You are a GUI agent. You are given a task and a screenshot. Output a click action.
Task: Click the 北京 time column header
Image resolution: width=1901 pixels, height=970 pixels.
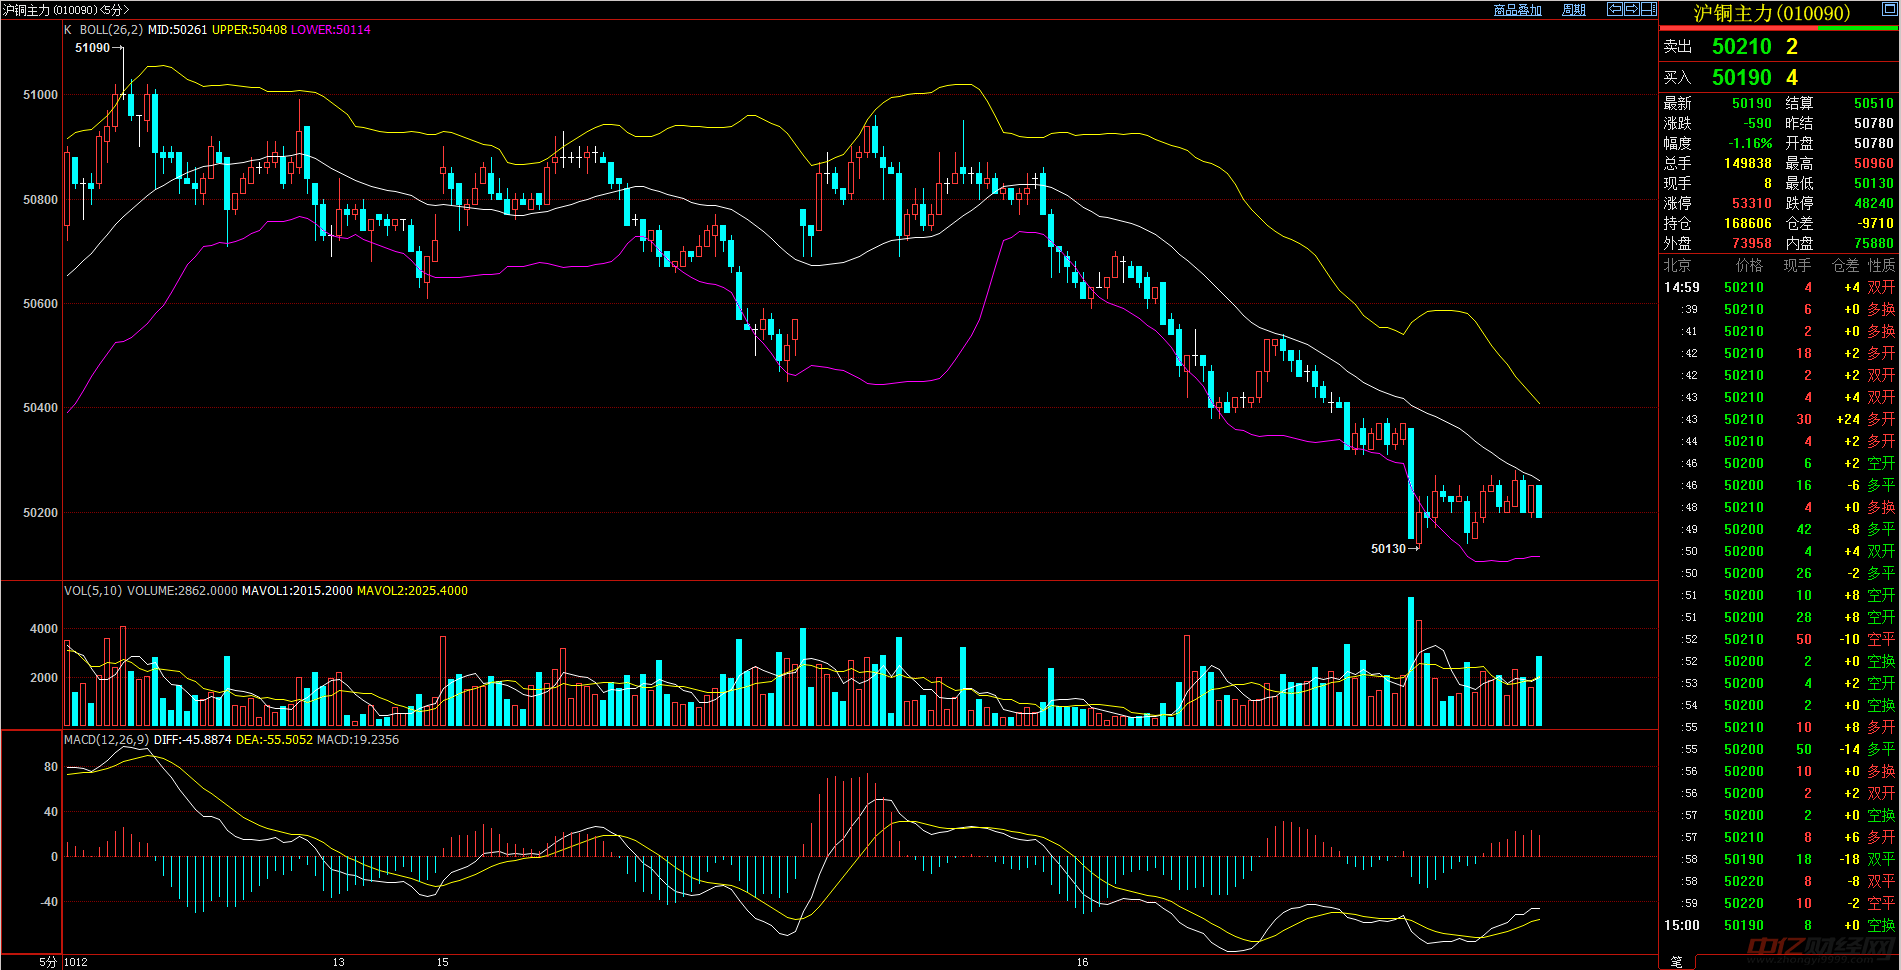(1677, 265)
